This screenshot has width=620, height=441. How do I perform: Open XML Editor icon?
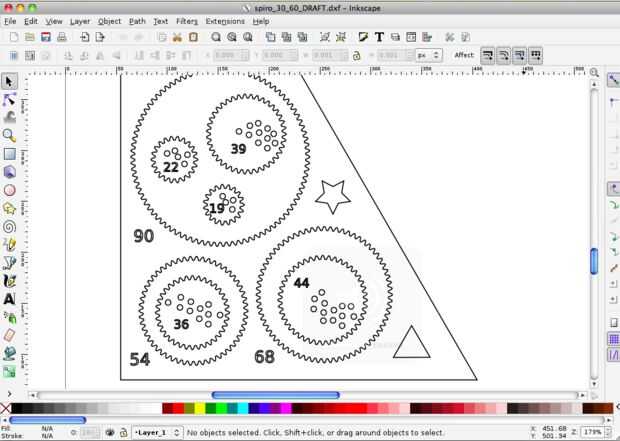pyautogui.click(x=411, y=37)
